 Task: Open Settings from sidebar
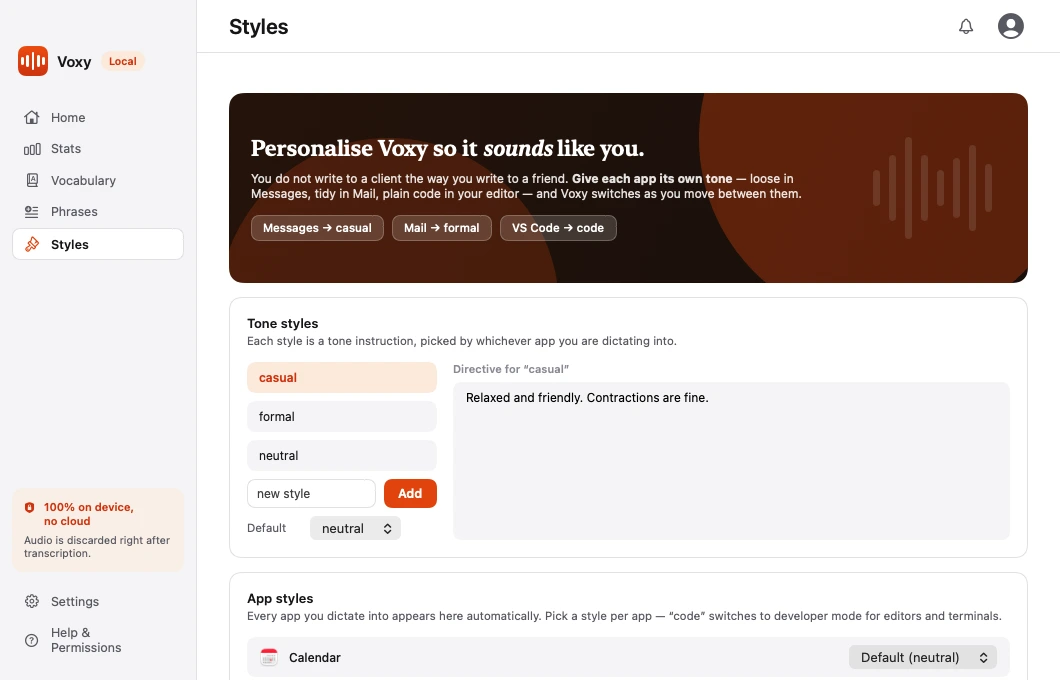pos(98,601)
